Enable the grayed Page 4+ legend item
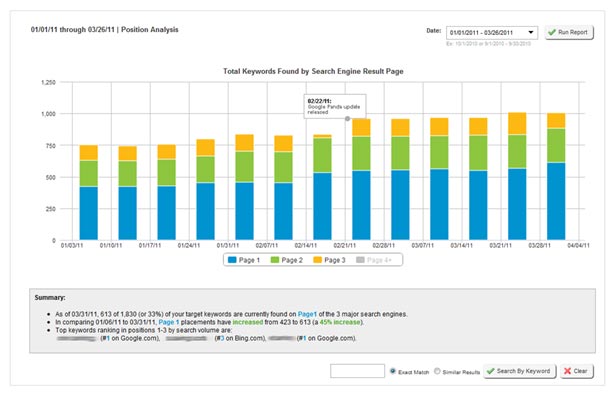Screen dimensions: 616x395 click(x=374, y=260)
